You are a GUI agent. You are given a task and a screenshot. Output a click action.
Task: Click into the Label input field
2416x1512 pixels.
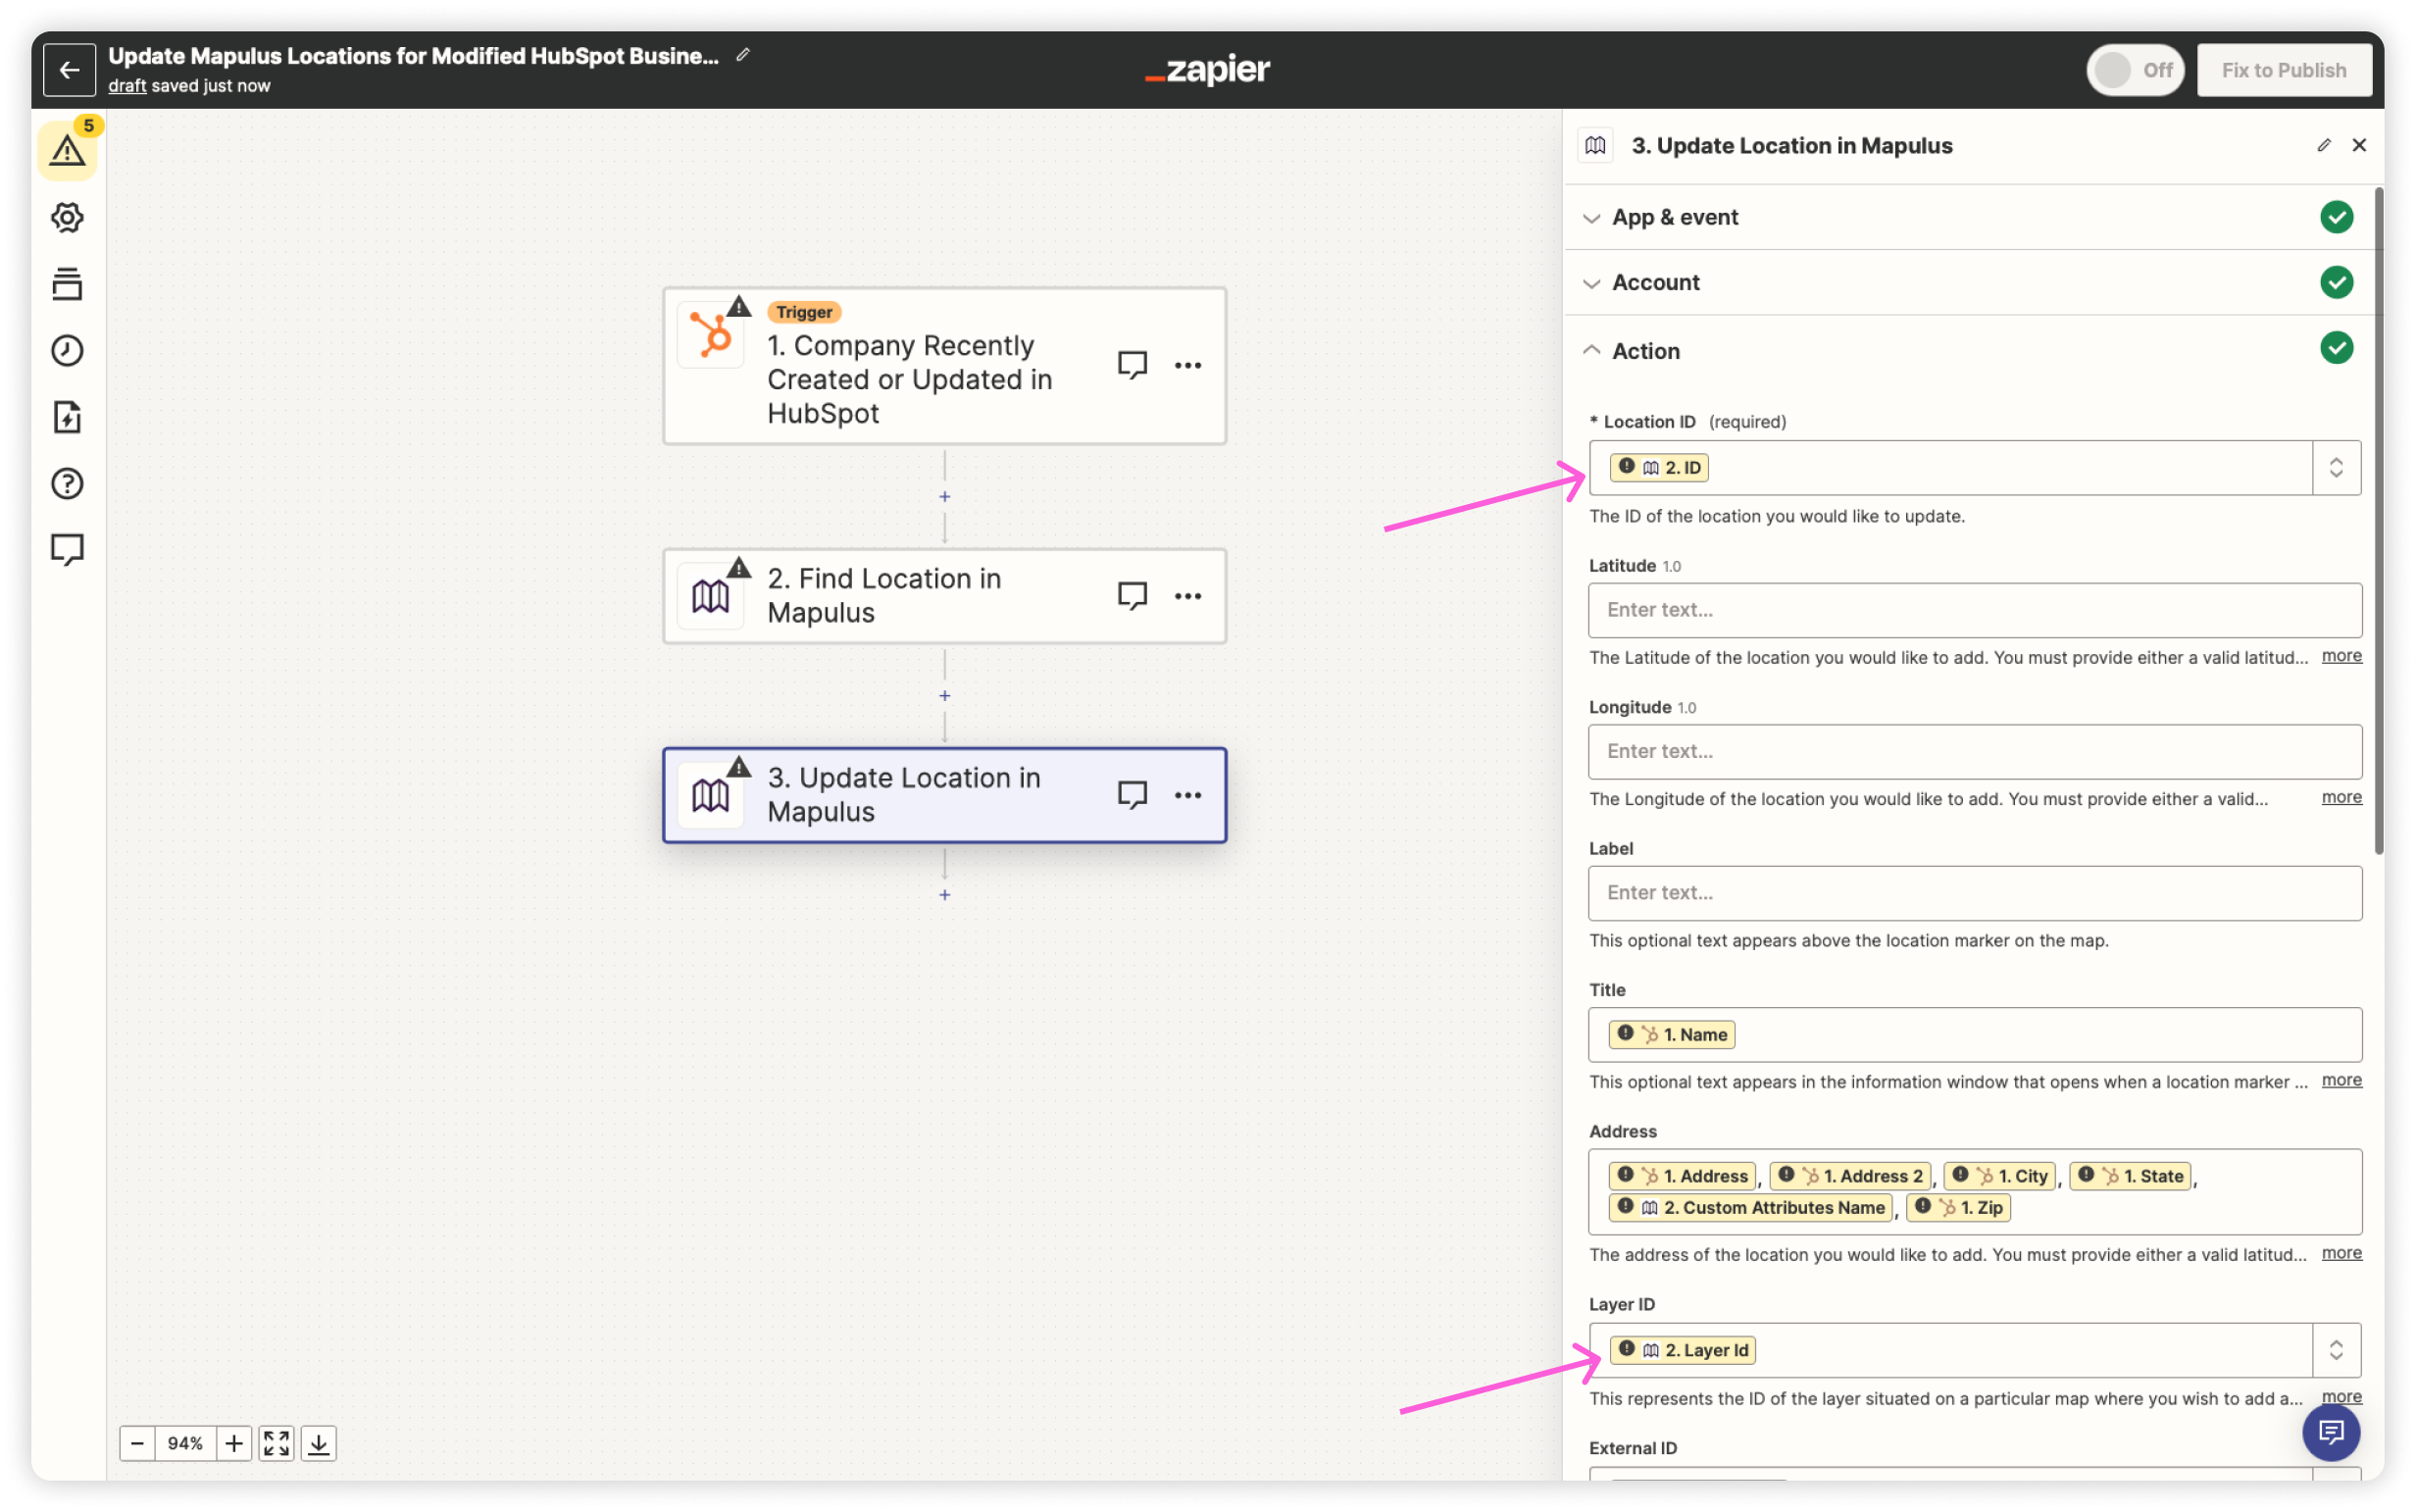(1974, 893)
